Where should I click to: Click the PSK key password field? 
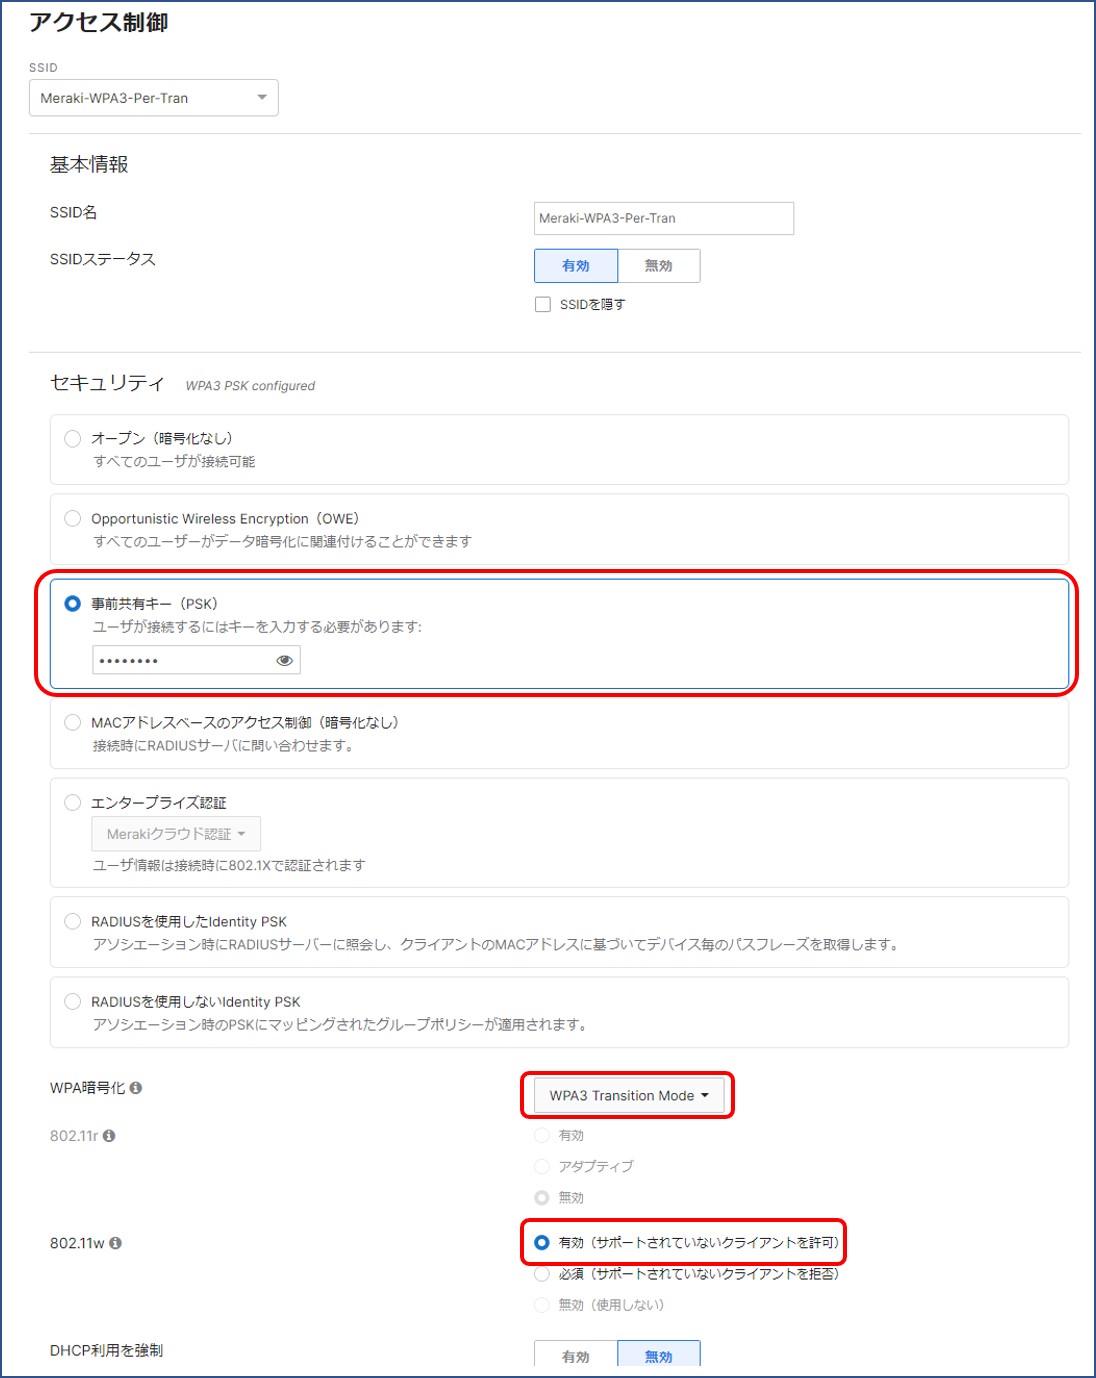click(x=196, y=660)
